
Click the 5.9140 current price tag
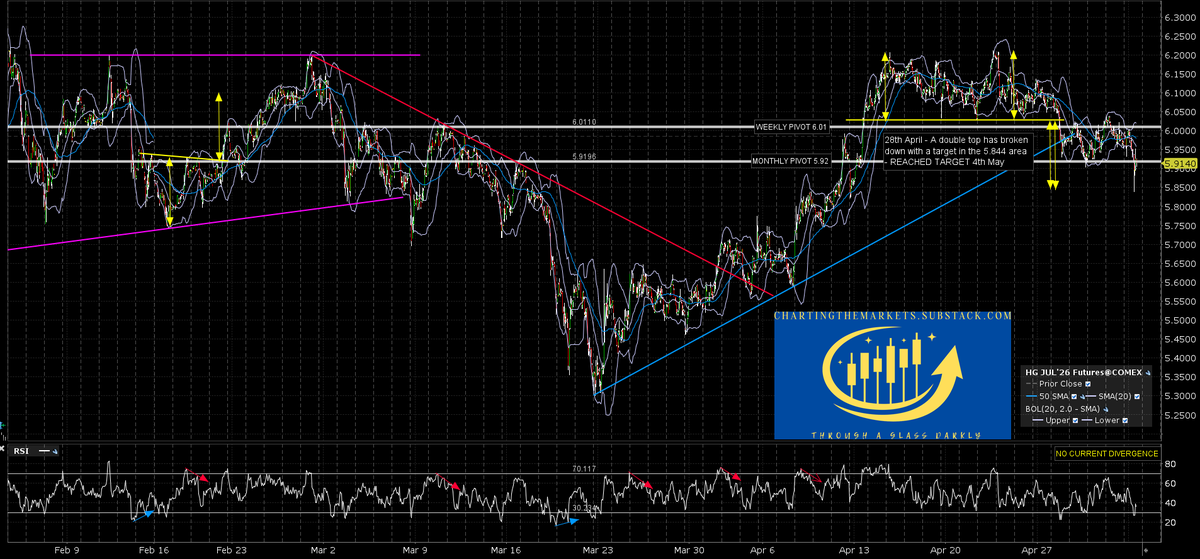coord(1180,161)
